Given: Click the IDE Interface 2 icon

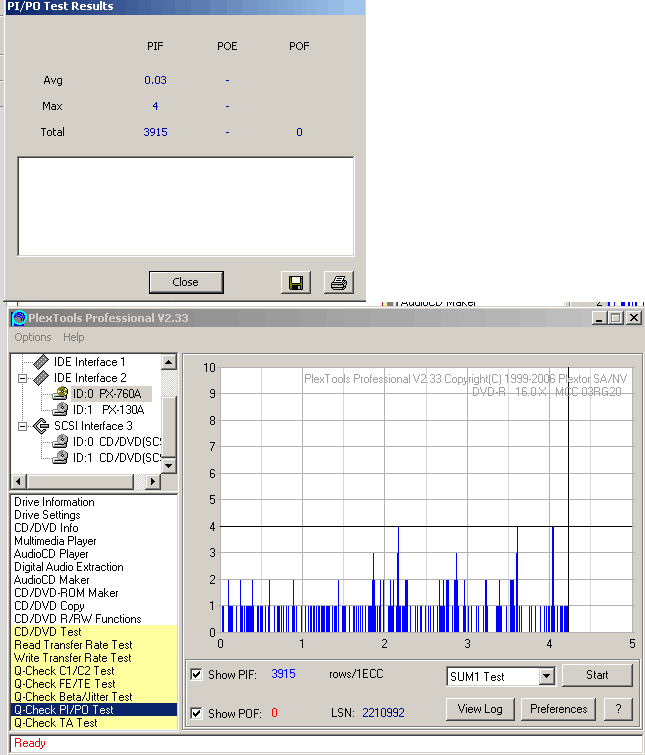Looking at the screenshot, I should click(x=40, y=378).
